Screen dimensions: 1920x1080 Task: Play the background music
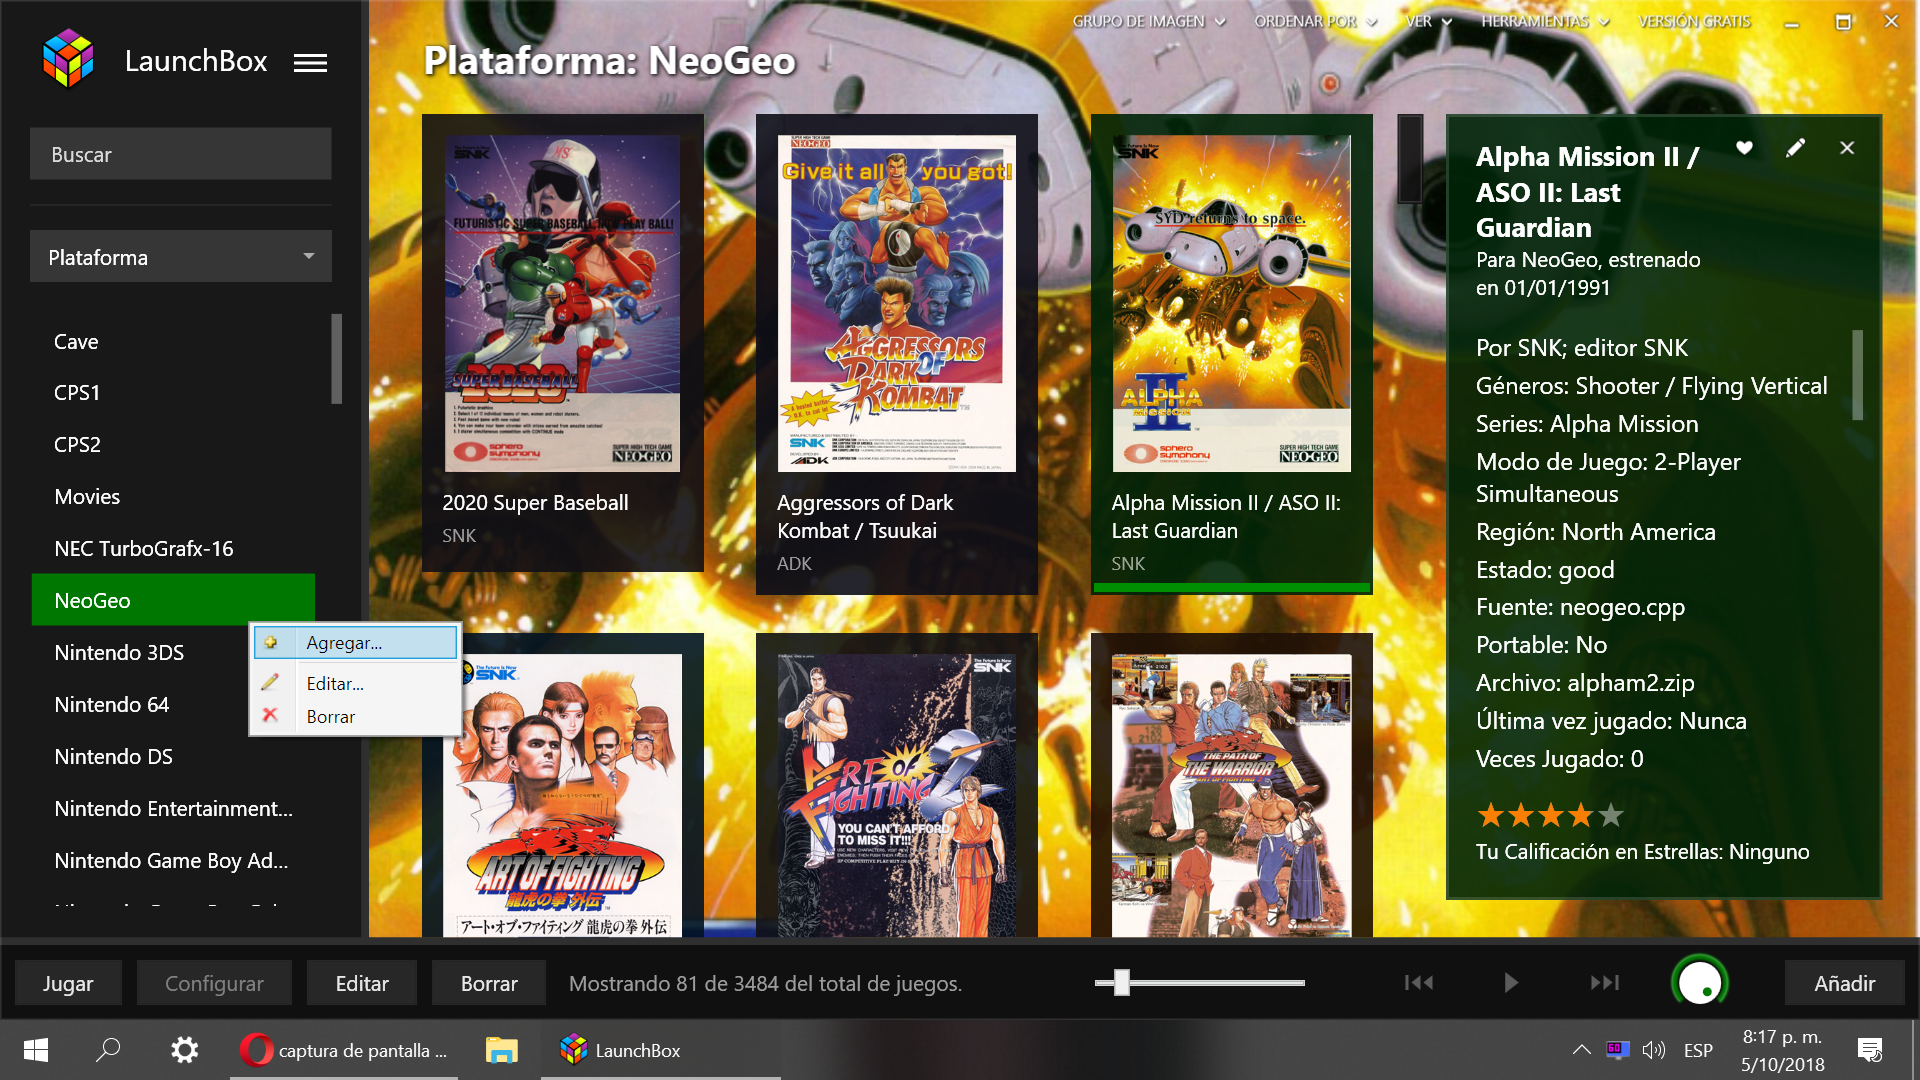[x=1511, y=983]
